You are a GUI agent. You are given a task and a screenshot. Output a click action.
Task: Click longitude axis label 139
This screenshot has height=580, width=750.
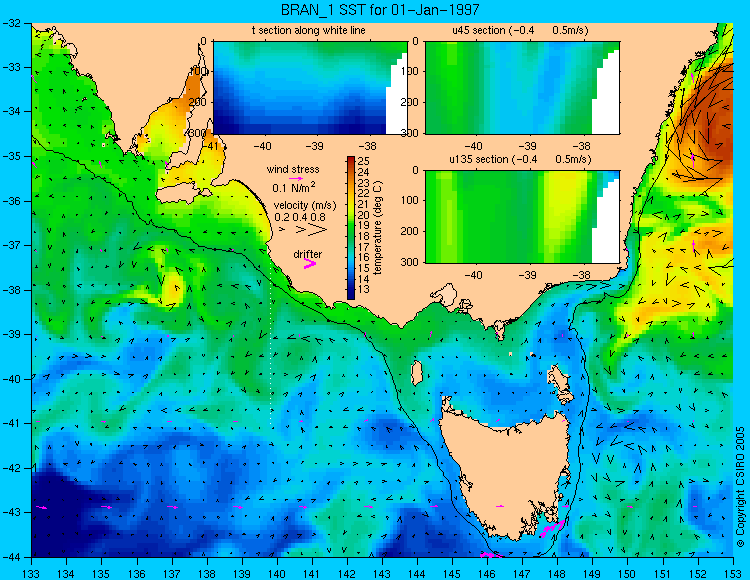242,574
